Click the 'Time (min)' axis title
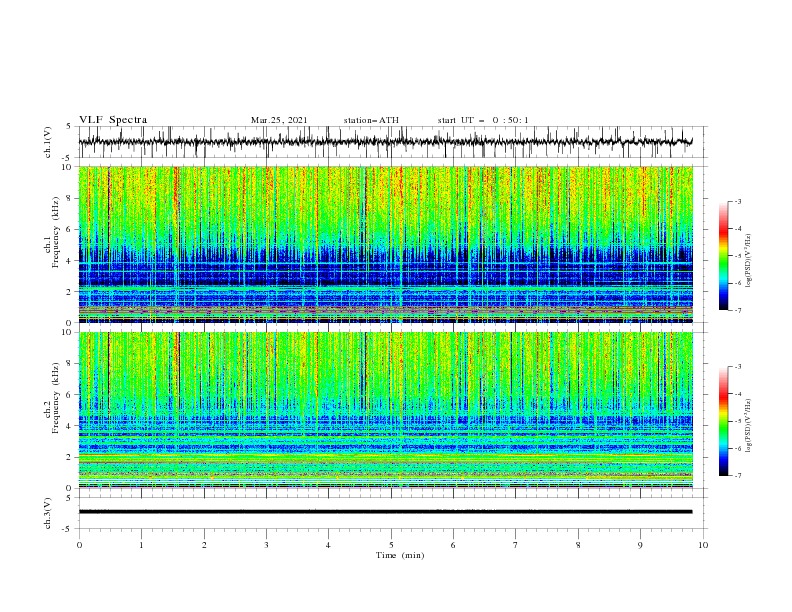Viewport: 792px width, 612px height. (400, 555)
